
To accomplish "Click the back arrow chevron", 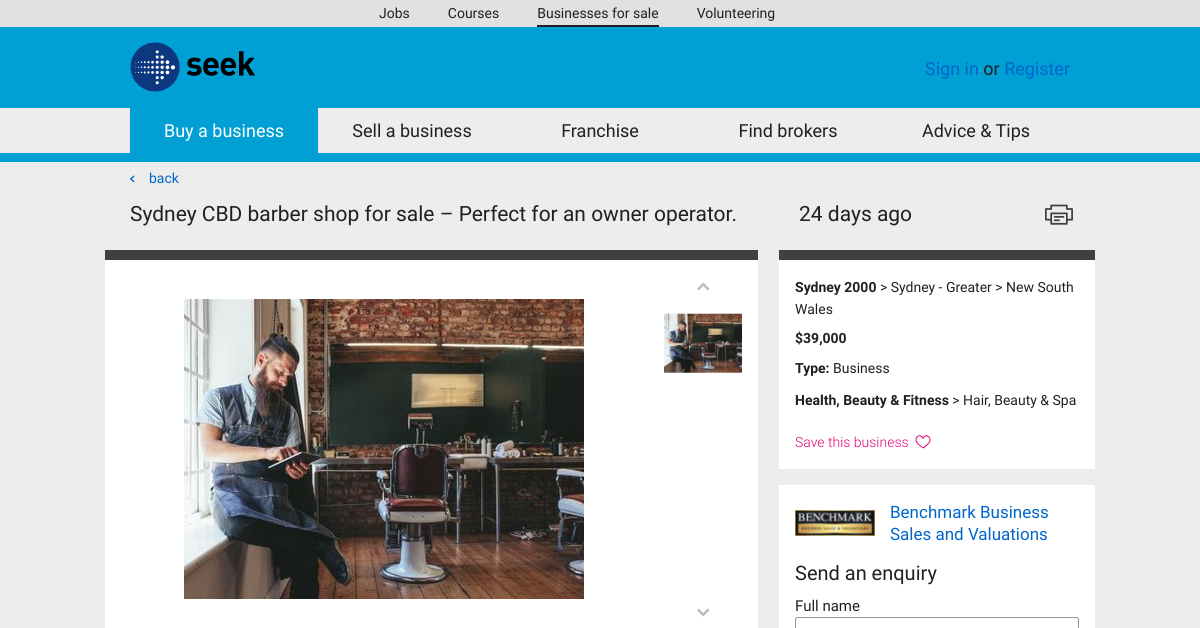I will tap(131, 178).
